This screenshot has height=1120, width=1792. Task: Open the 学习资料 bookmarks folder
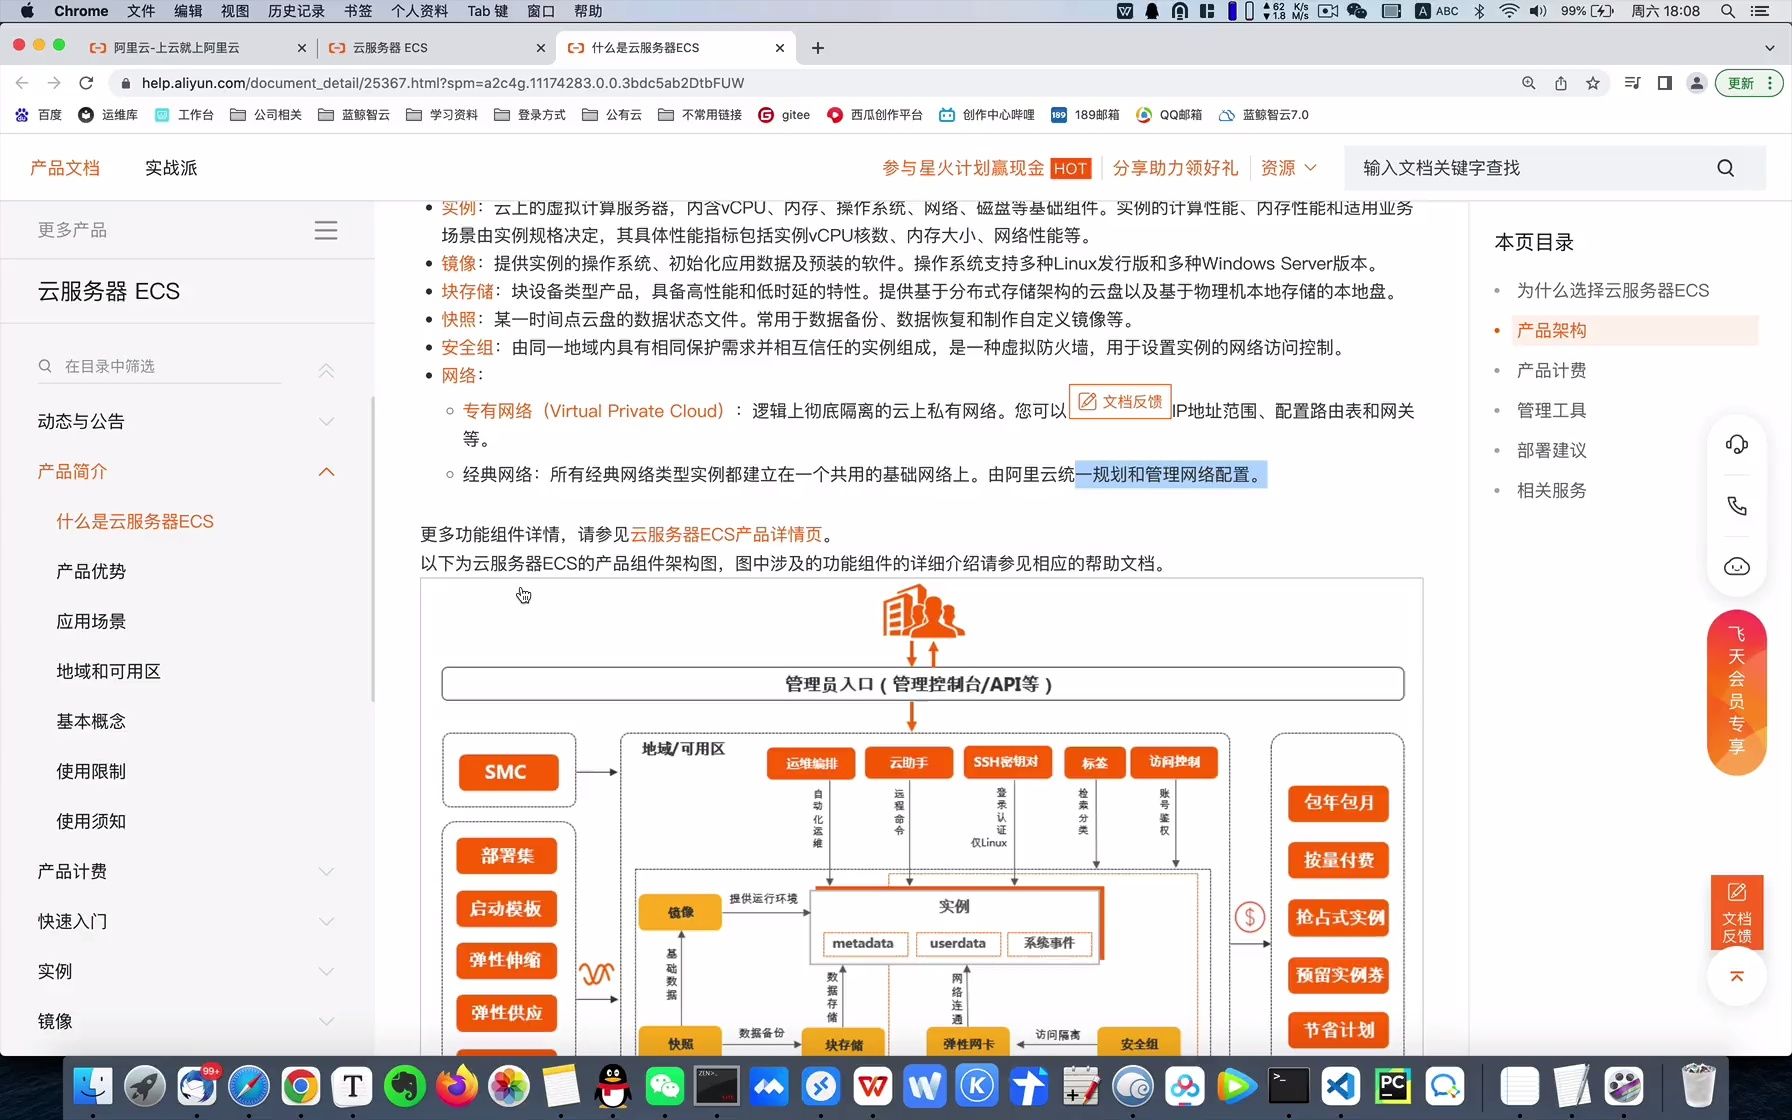pyautogui.click(x=442, y=115)
